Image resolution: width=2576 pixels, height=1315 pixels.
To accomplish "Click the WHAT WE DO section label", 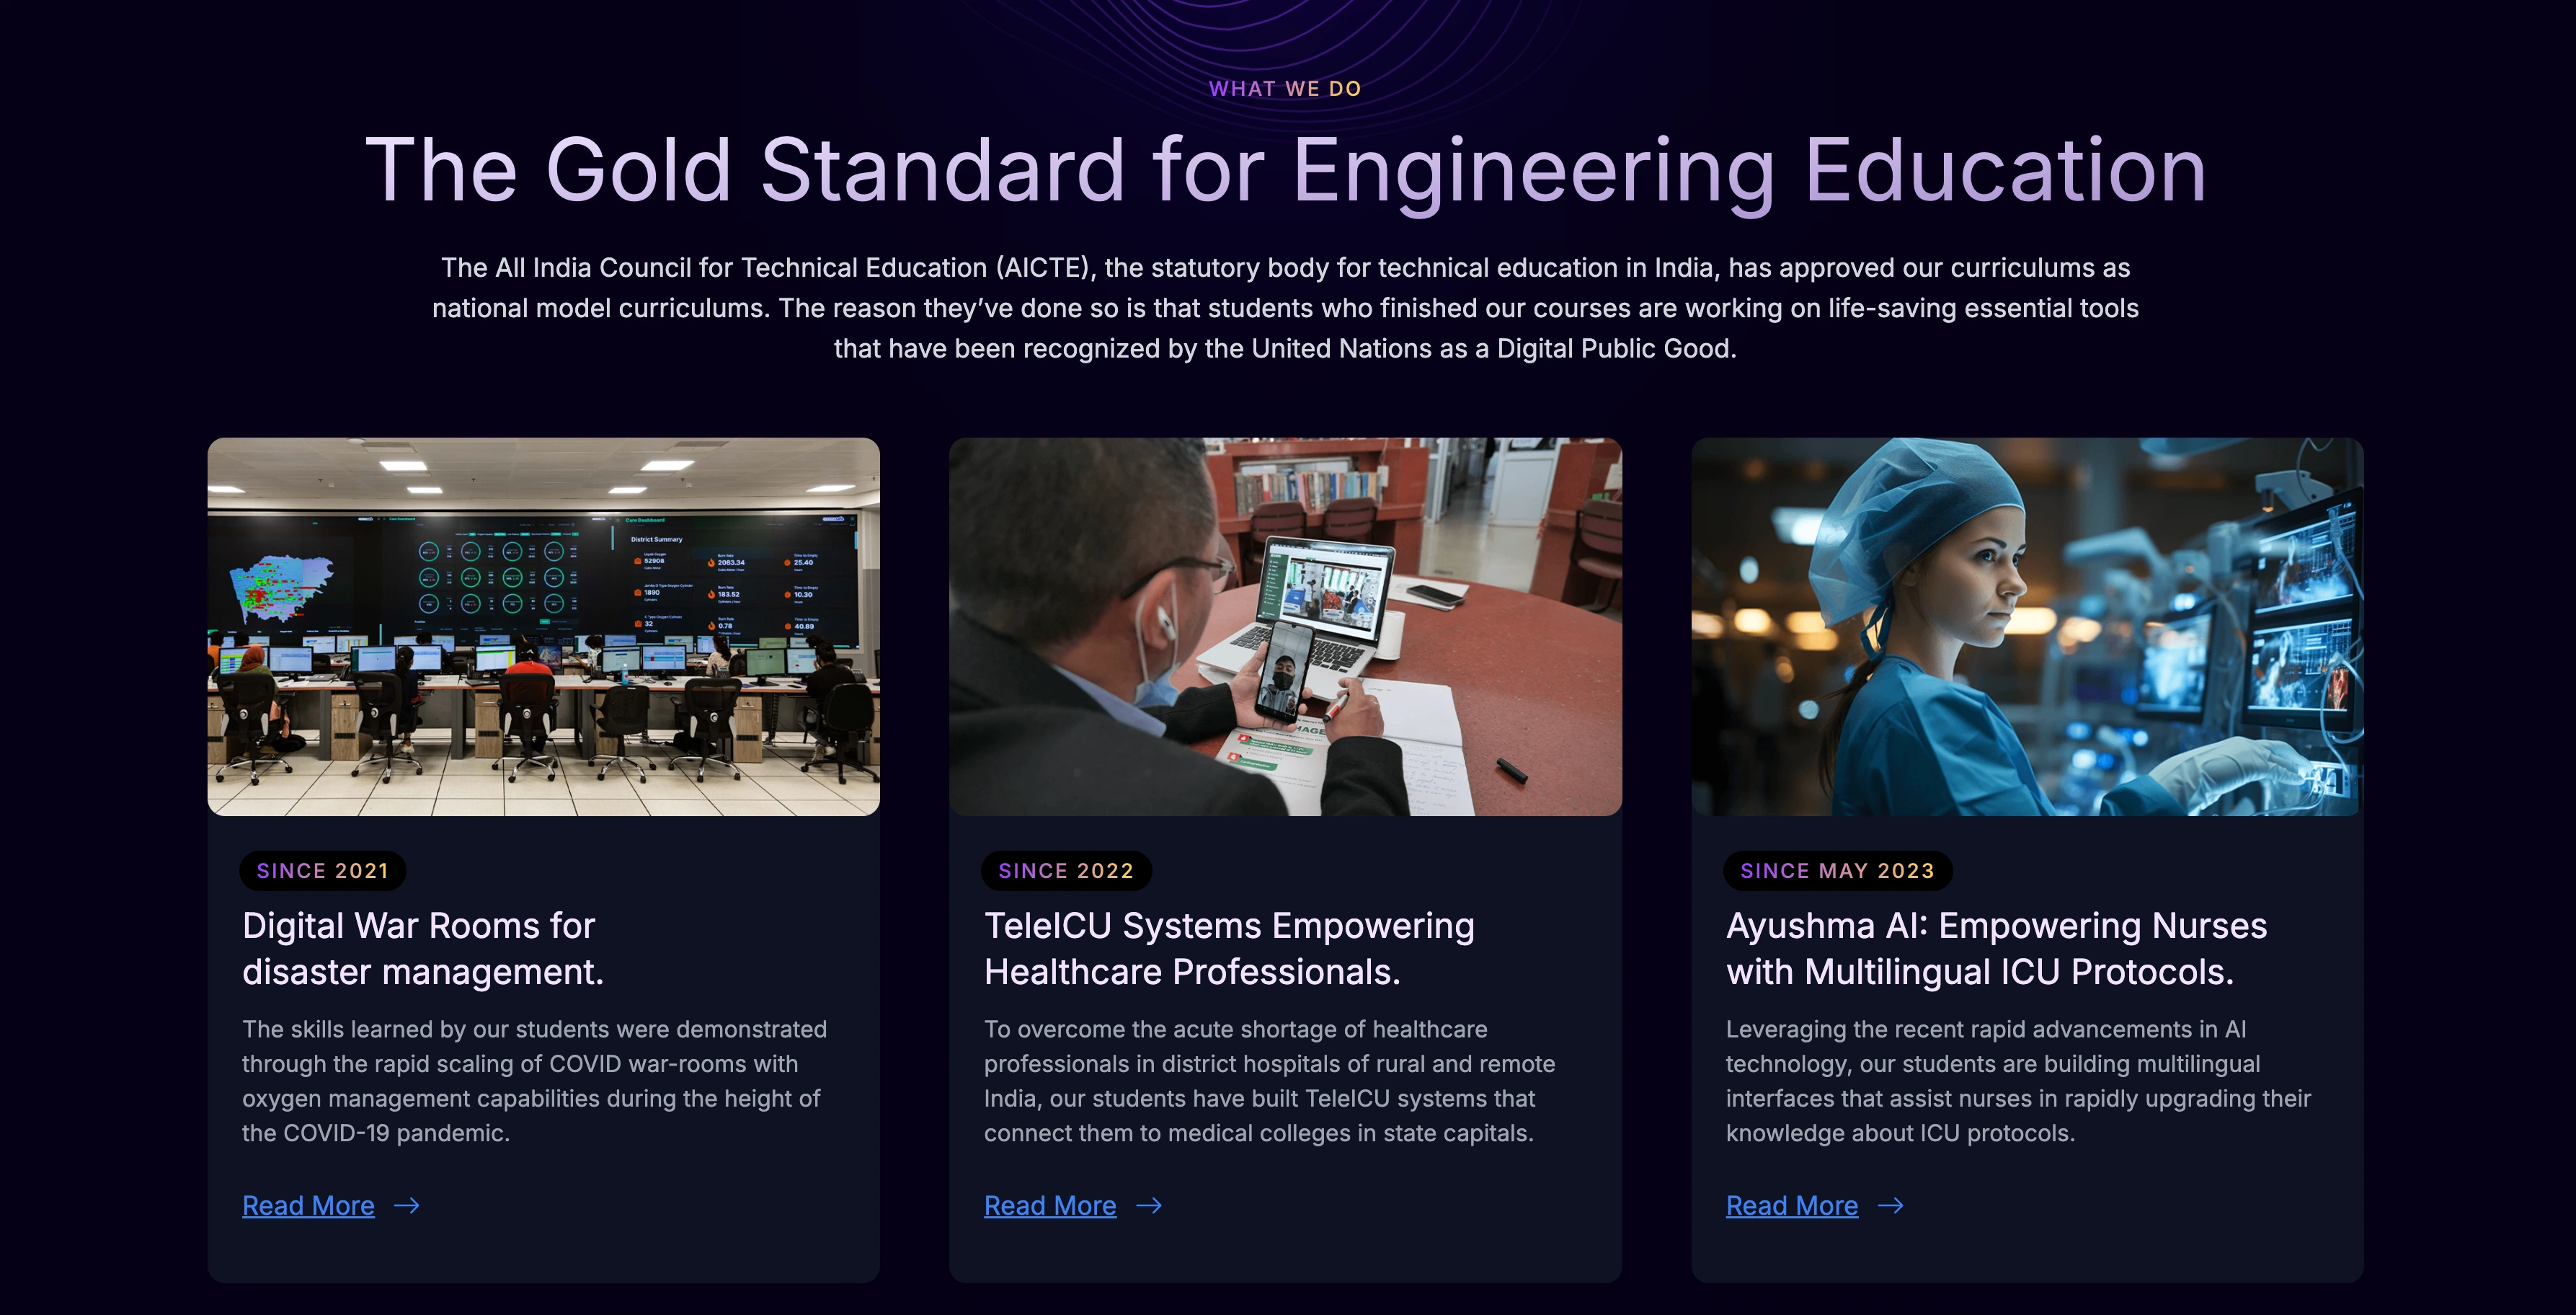I will point(1285,89).
